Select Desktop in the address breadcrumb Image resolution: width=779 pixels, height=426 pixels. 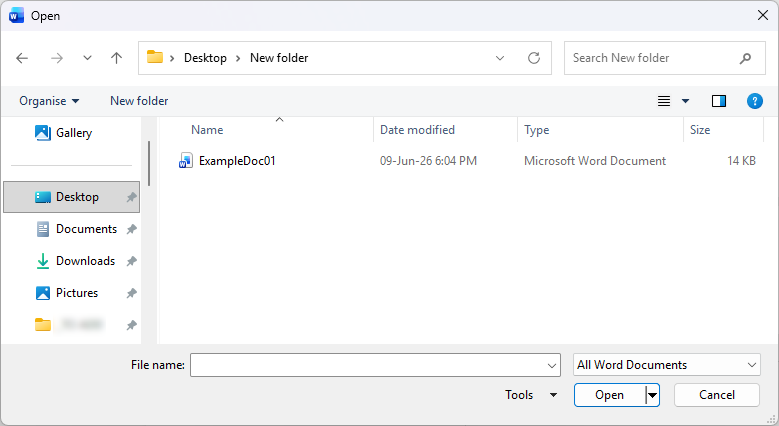coord(205,58)
